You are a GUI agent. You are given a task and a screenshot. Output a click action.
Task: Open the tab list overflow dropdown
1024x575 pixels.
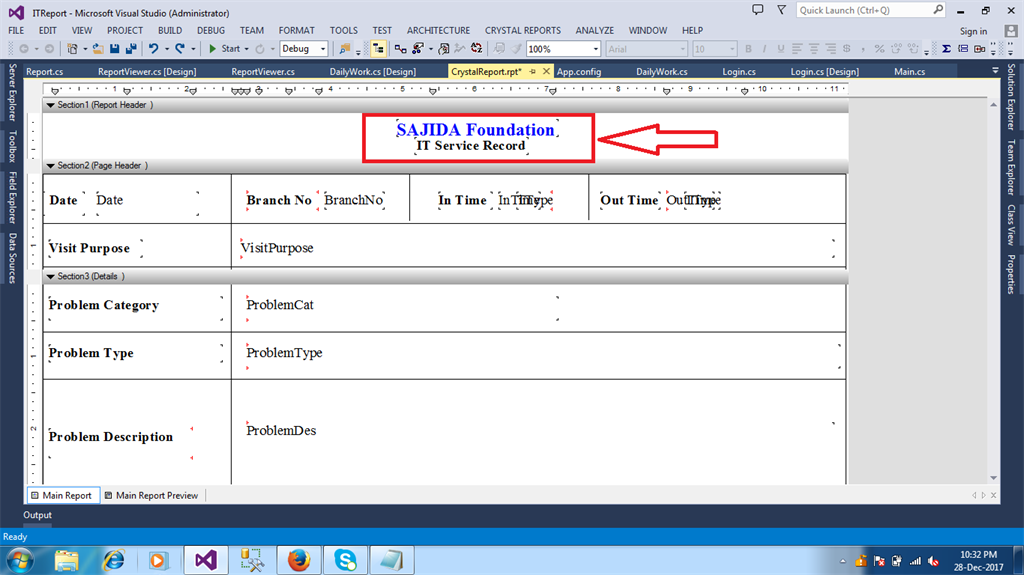995,71
